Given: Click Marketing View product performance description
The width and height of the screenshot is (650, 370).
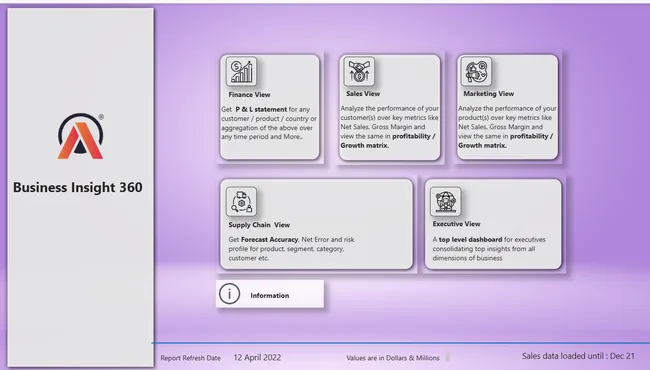Looking at the screenshot, I should click(x=507, y=127).
